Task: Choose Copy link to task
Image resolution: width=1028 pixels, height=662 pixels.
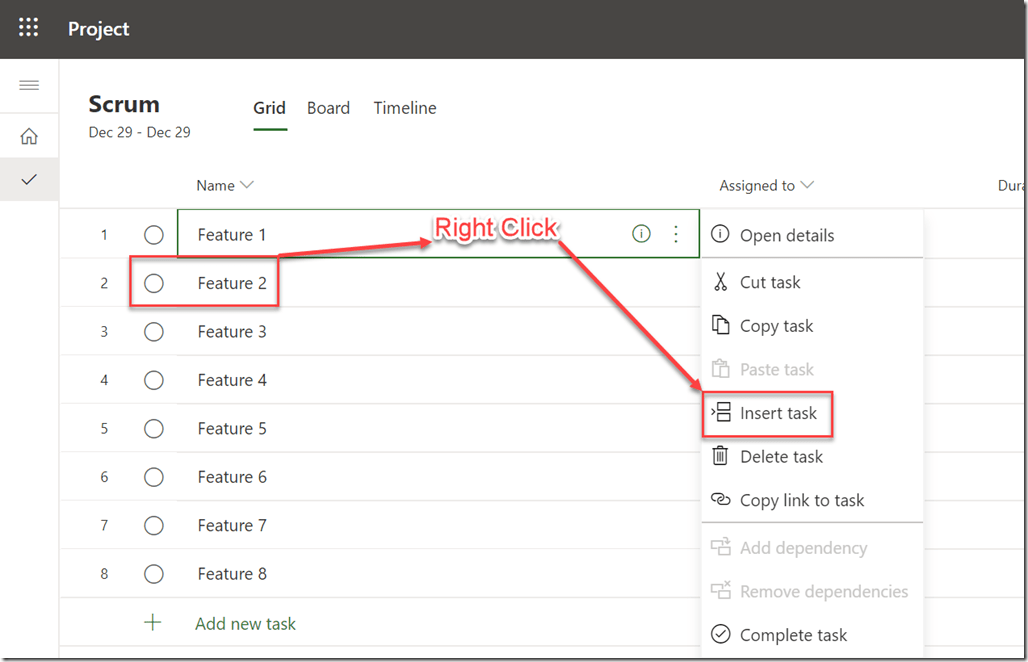Action: 801,500
